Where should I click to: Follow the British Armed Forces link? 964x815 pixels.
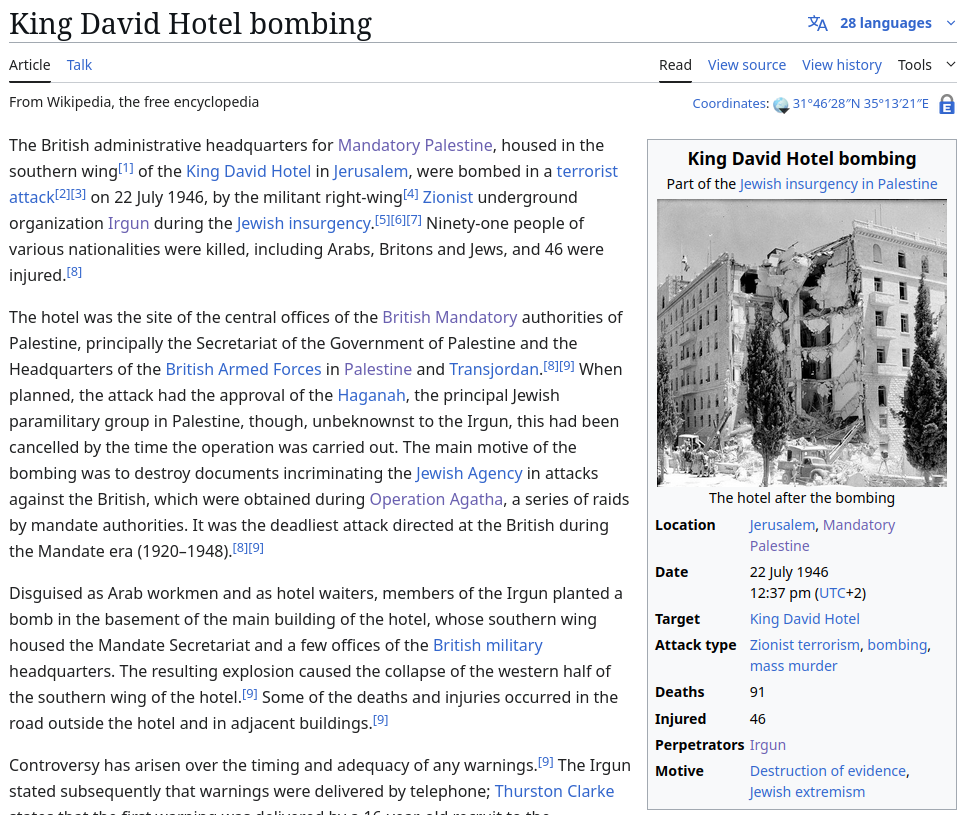(x=243, y=369)
